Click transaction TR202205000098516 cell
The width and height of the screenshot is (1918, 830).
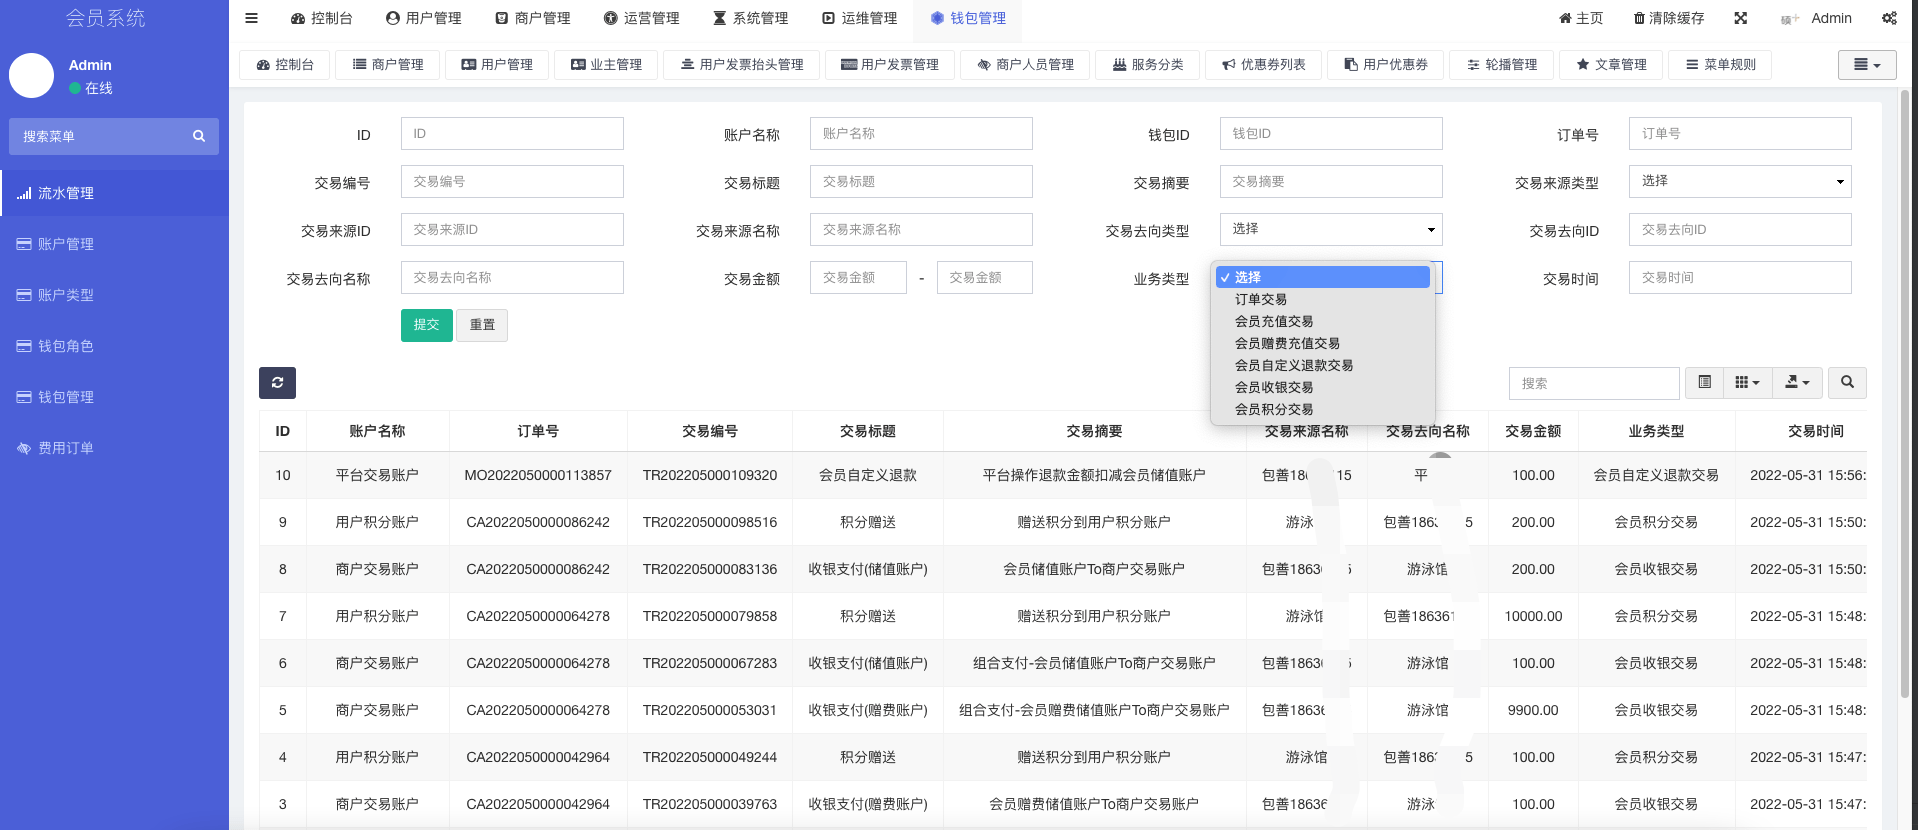pos(710,522)
